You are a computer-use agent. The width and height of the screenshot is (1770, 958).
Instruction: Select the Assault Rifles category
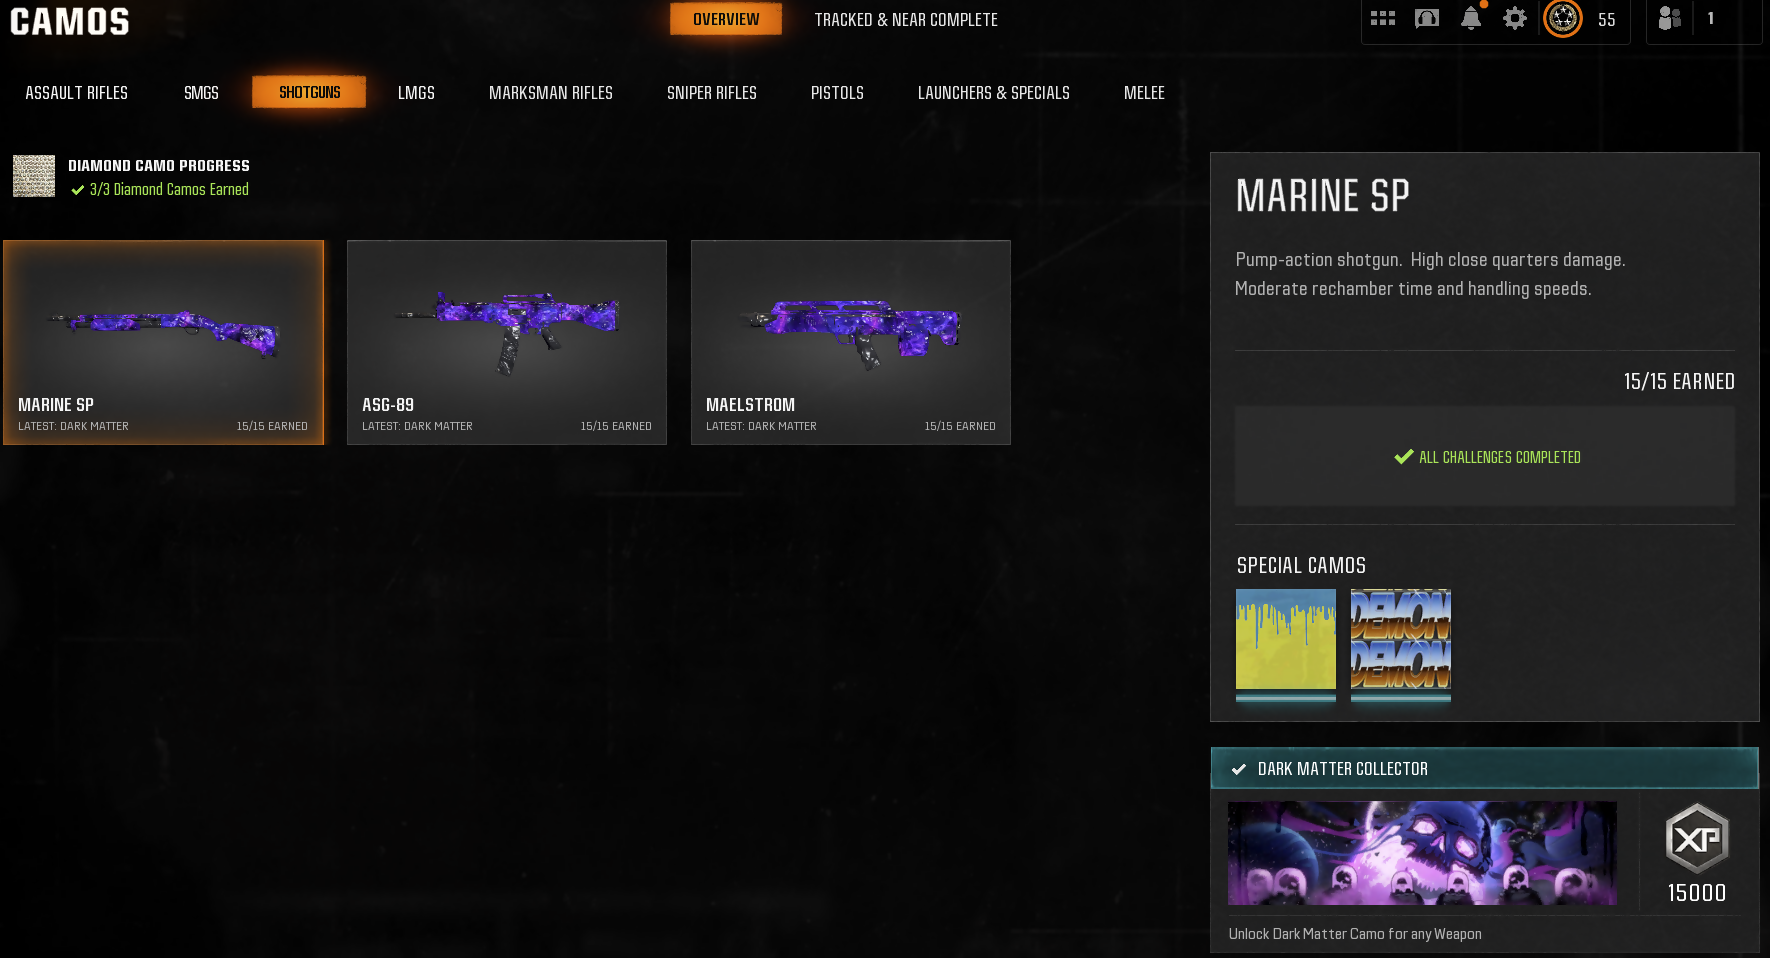coord(77,93)
